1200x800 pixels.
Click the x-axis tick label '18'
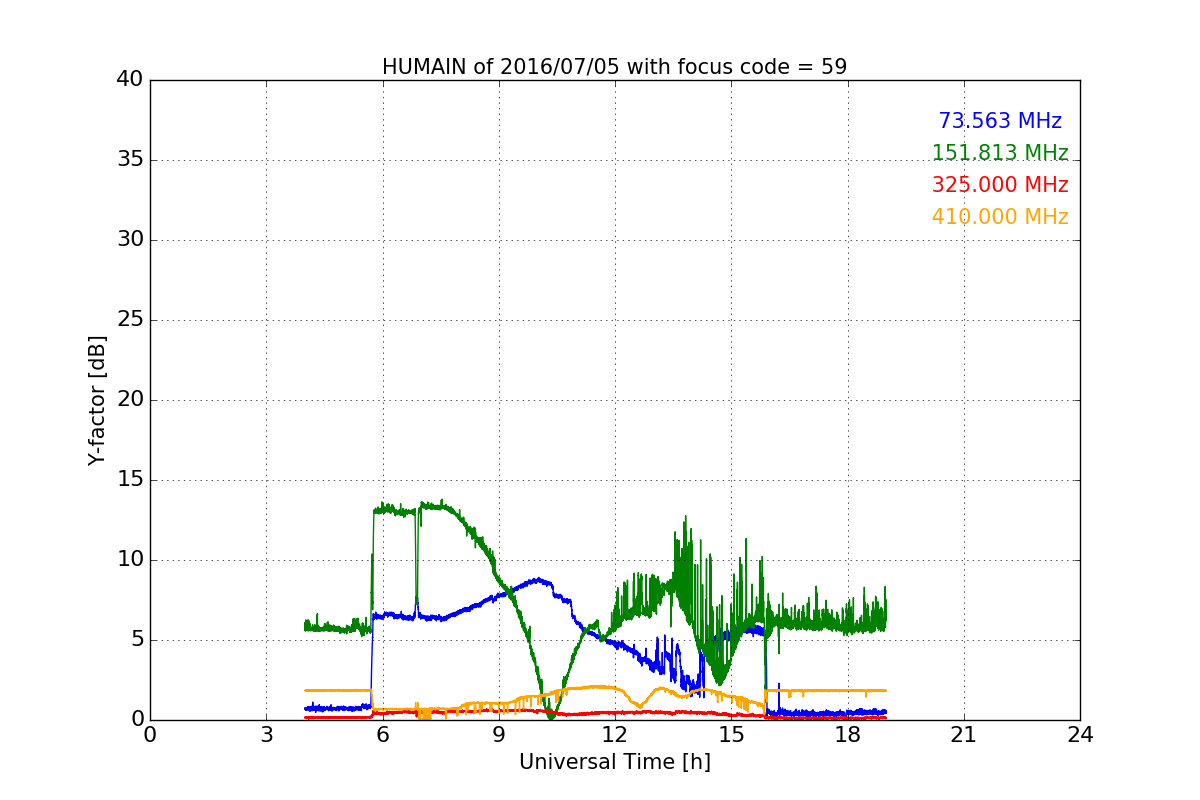[847, 735]
